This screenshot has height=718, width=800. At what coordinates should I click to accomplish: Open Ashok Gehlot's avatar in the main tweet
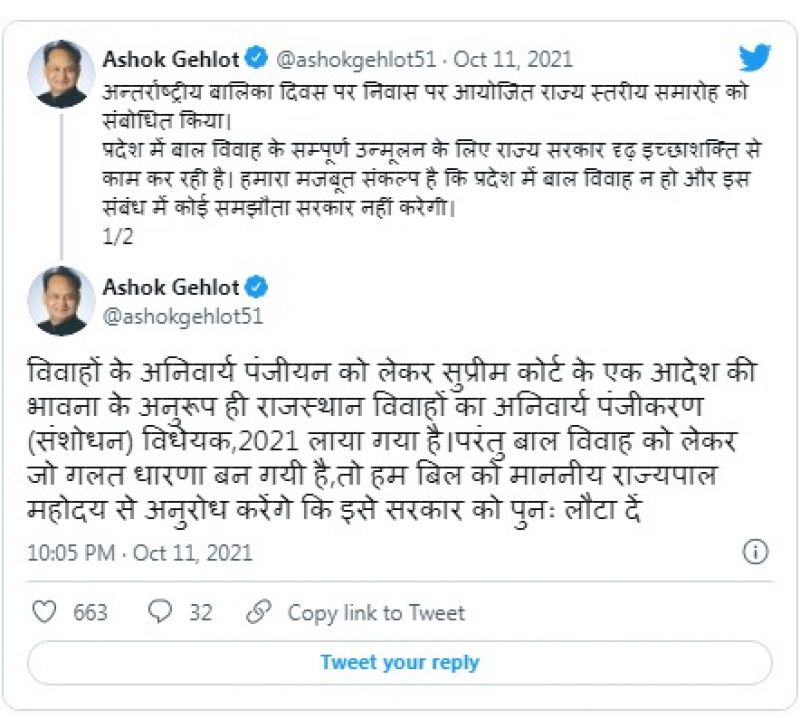61,301
